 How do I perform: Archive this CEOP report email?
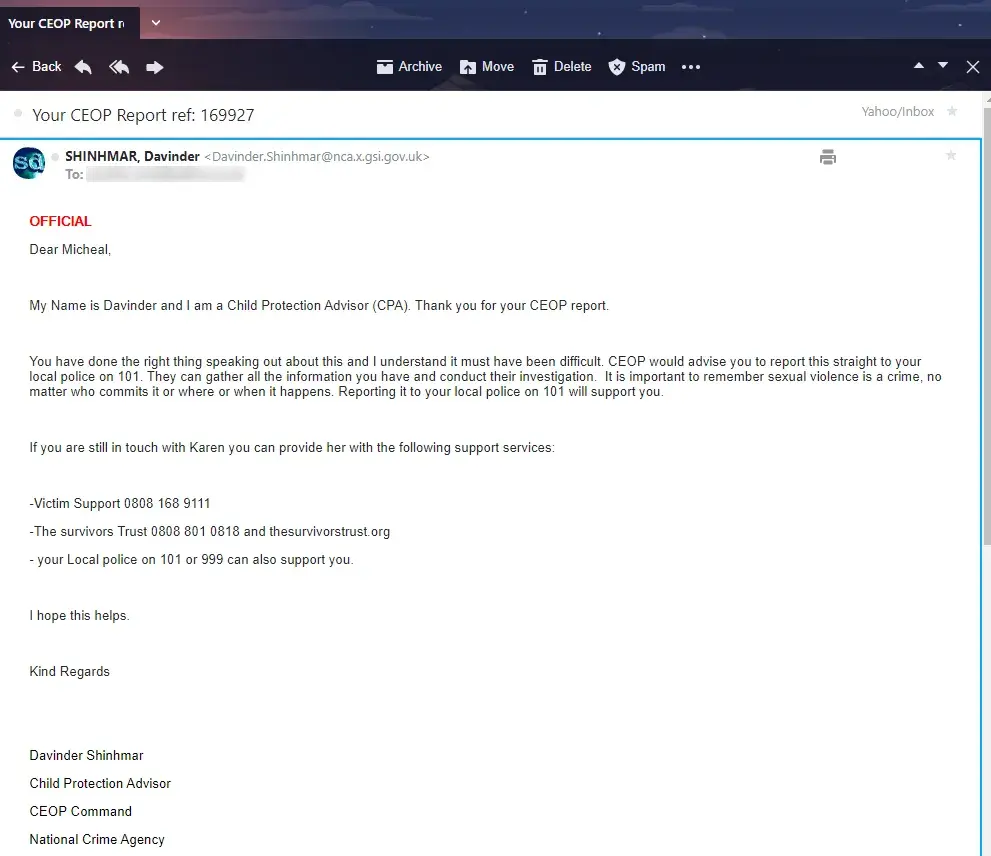(x=409, y=67)
